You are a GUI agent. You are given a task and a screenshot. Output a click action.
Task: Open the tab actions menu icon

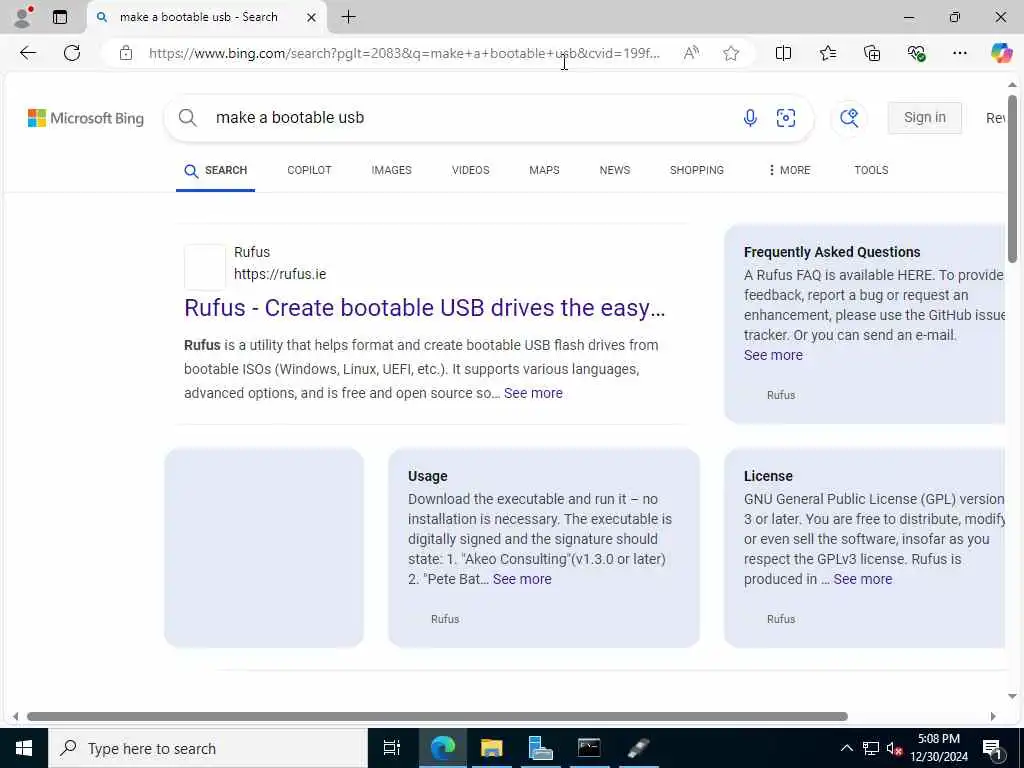pos(60,17)
